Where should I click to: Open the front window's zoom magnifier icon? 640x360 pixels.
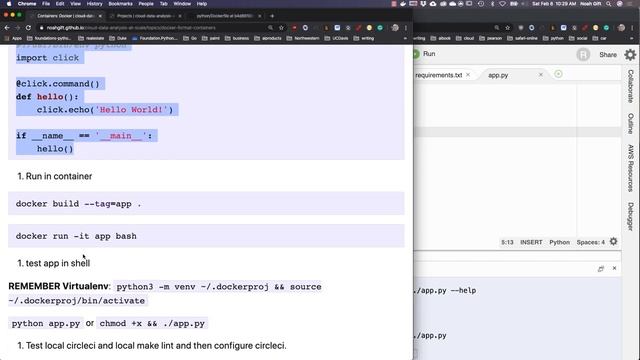270,28
